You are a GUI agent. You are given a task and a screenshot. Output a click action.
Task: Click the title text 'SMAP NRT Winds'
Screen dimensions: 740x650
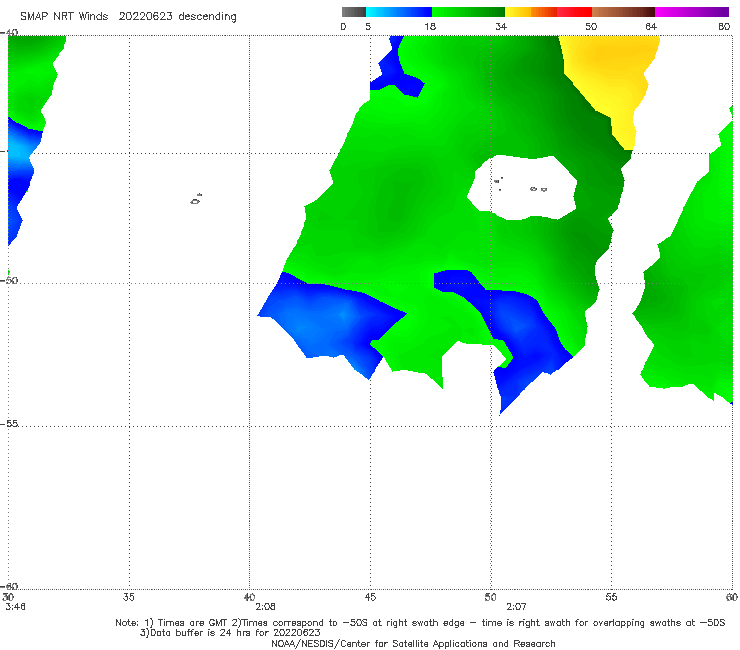coord(64,16)
